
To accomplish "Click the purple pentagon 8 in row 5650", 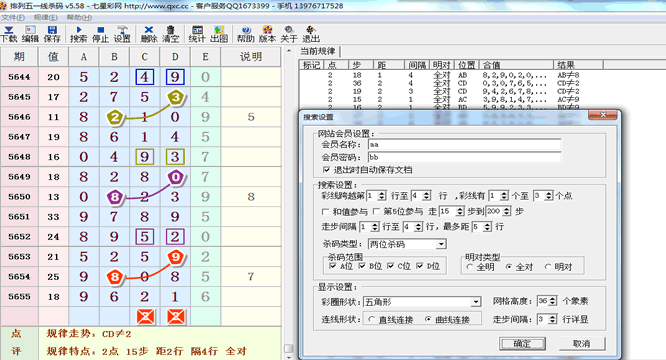I will [x=115, y=197].
